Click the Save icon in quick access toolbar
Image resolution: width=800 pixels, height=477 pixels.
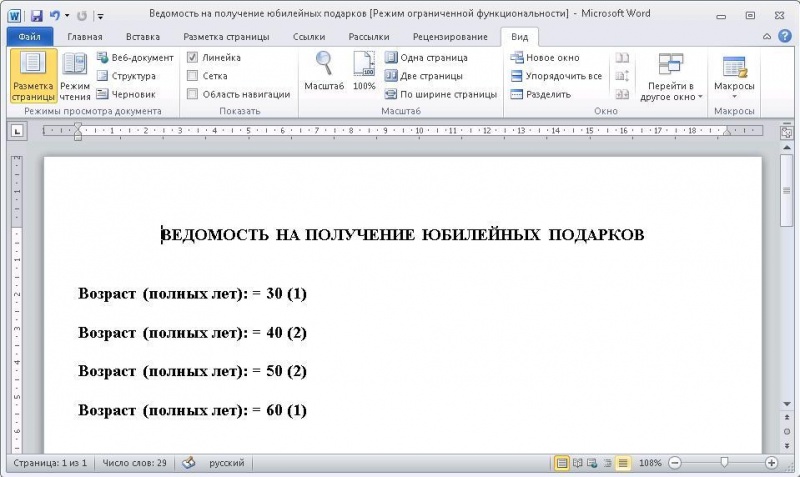click(x=36, y=16)
